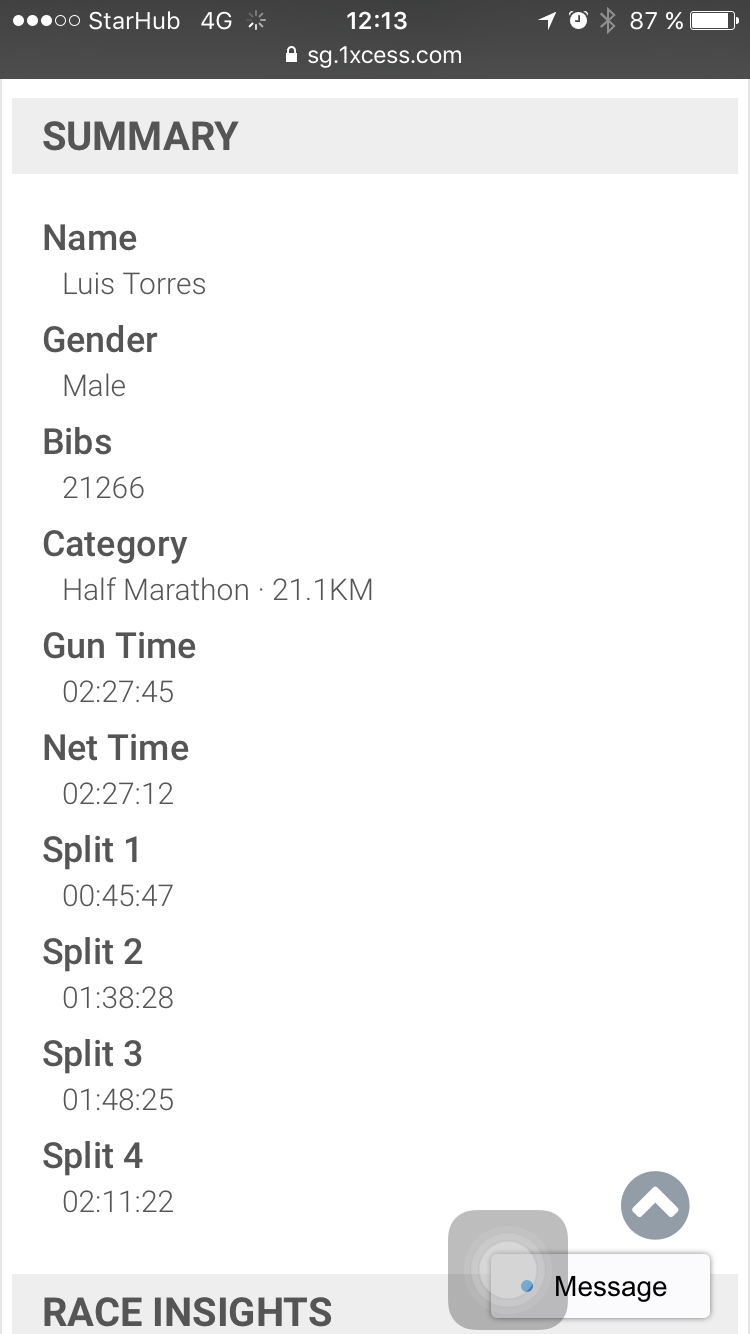Tap the Net Time value 02:27:12
The image size is (750, 1334).
click(118, 794)
